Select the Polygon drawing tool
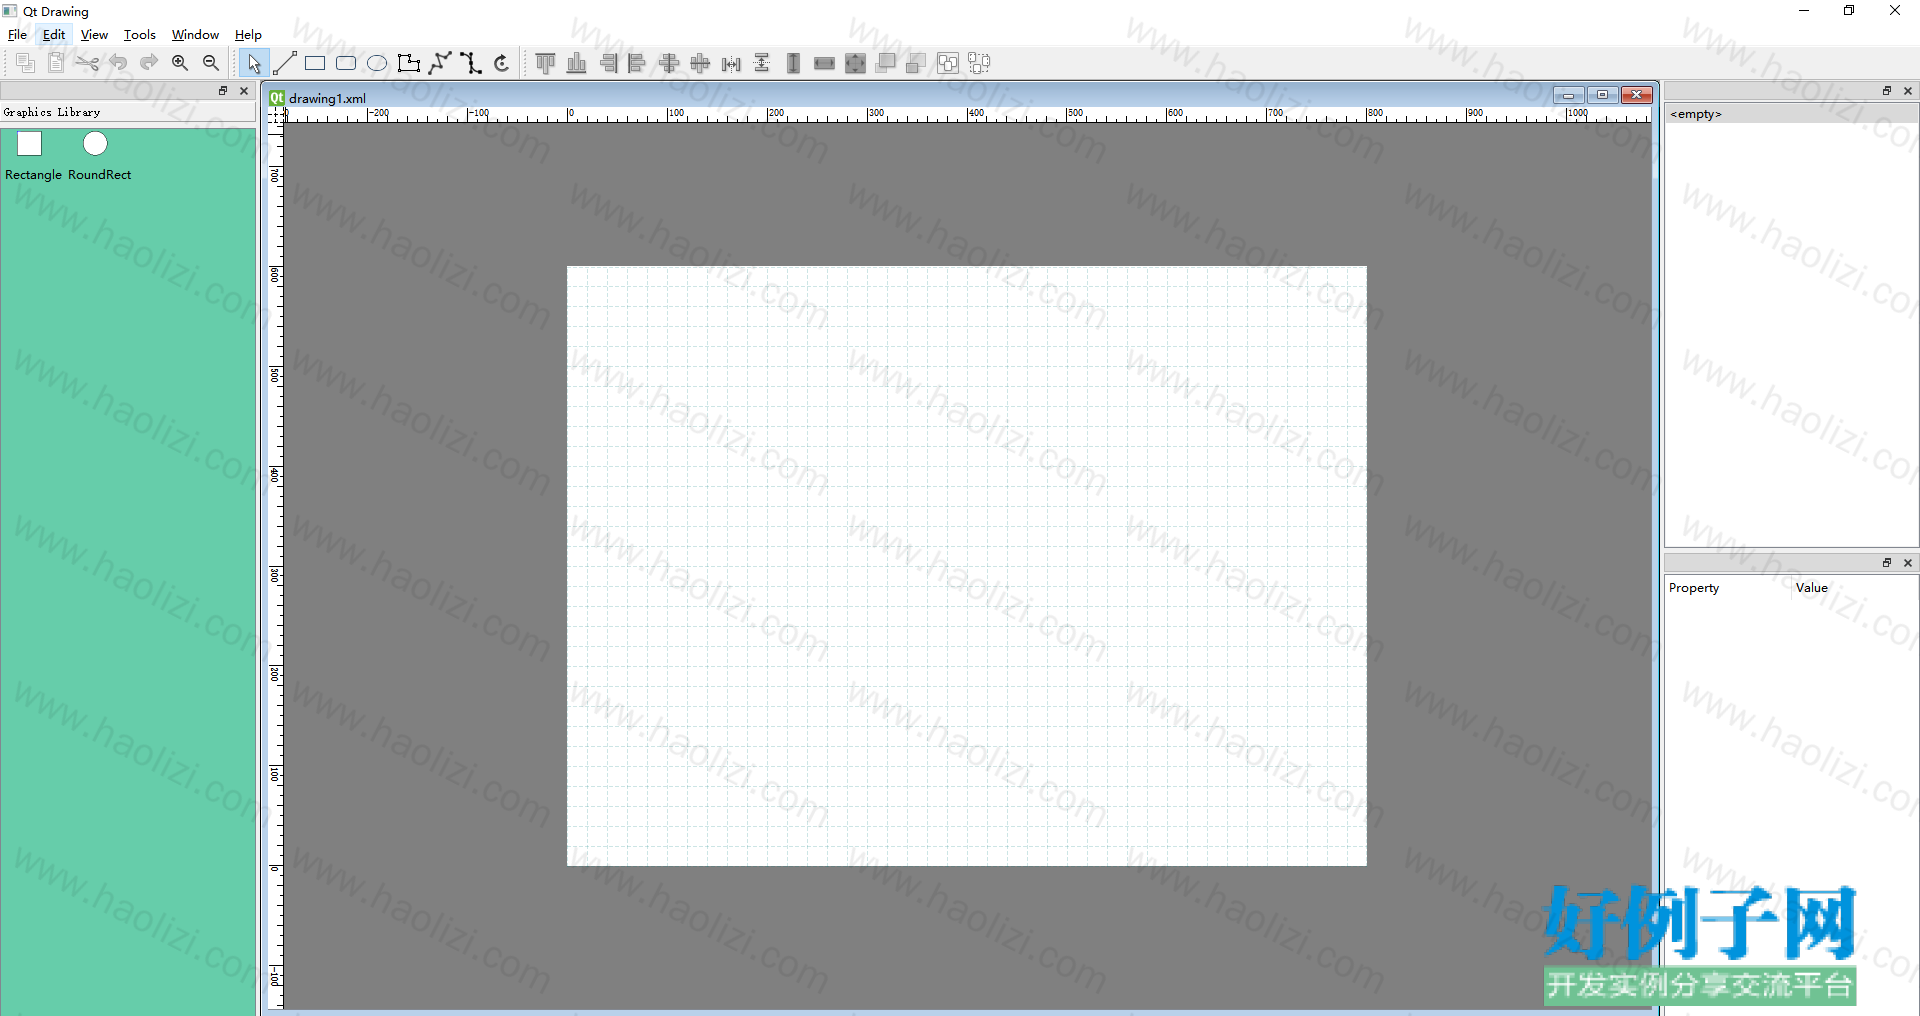Screen dimensions: 1920x1016 (409, 63)
